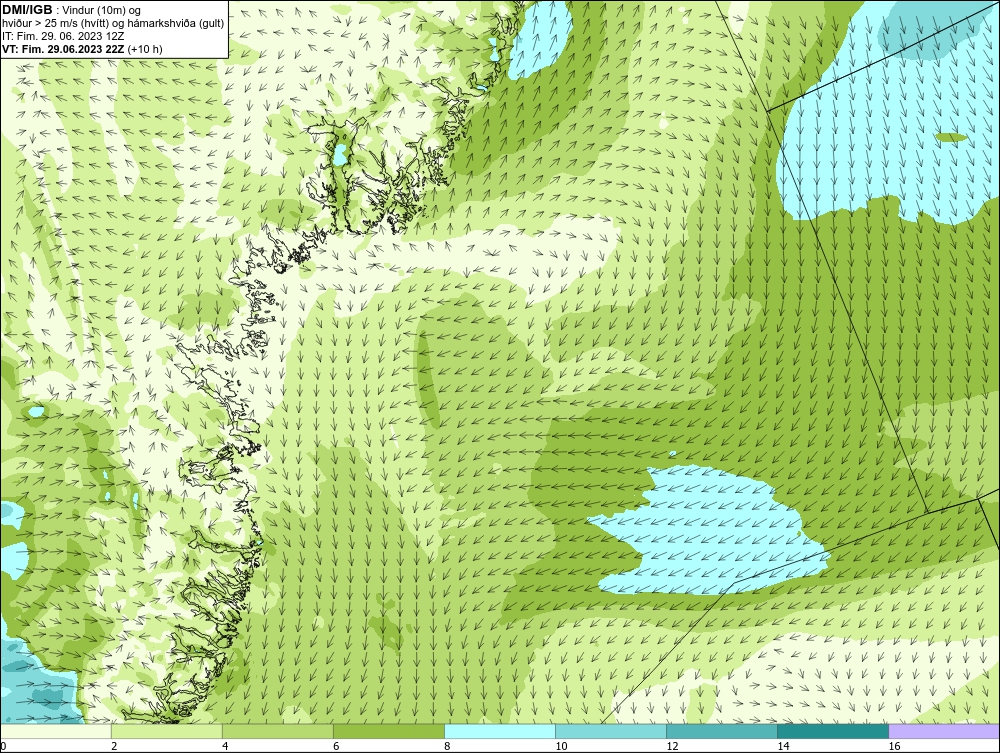Click the legend value '10'
Image resolution: width=1000 pixels, height=753 pixels.
pos(561,746)
